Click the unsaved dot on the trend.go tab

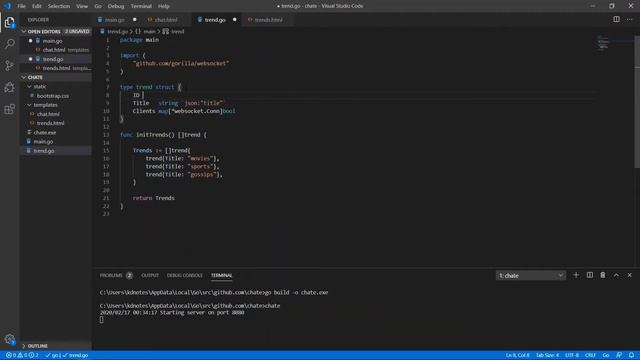click(x=234, y=20)
